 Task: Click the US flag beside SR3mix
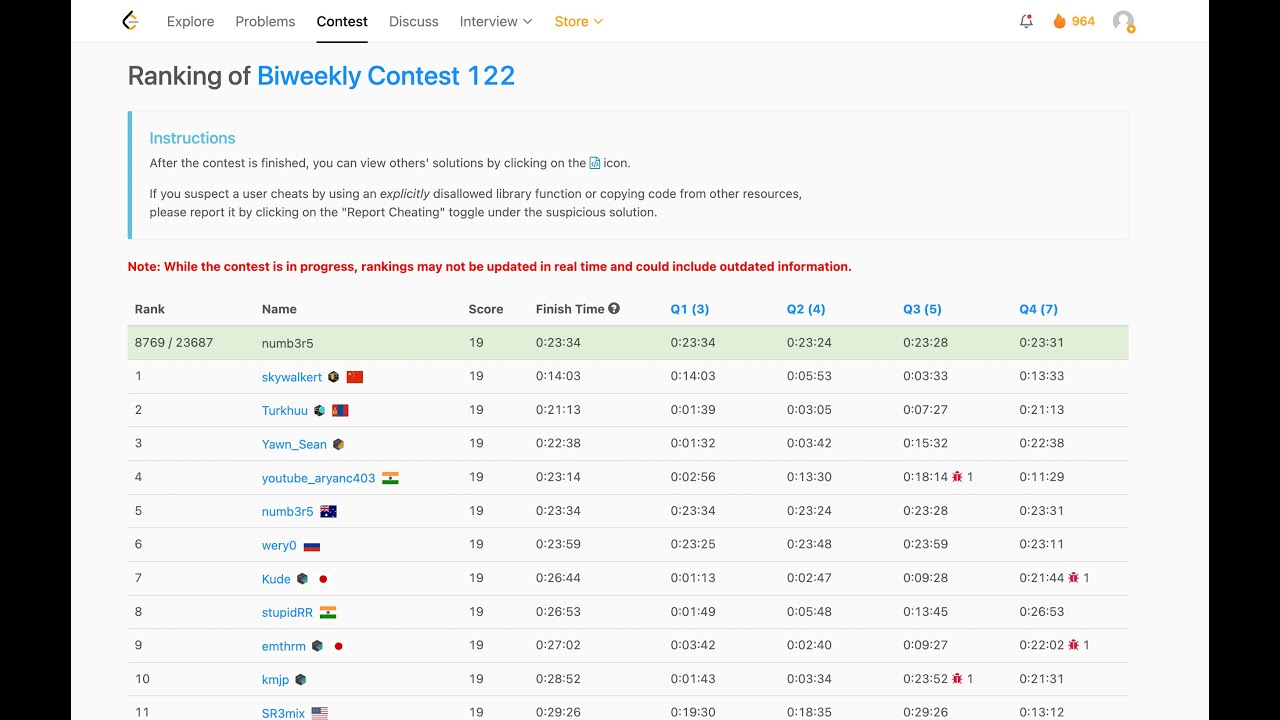point(320,713)
